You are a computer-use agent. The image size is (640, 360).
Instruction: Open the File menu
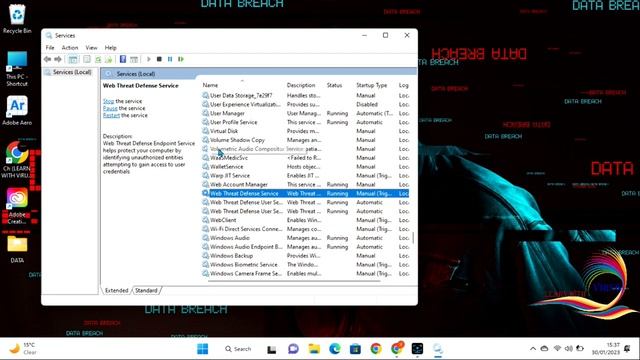pyautogui.click(x=50, y=48)
